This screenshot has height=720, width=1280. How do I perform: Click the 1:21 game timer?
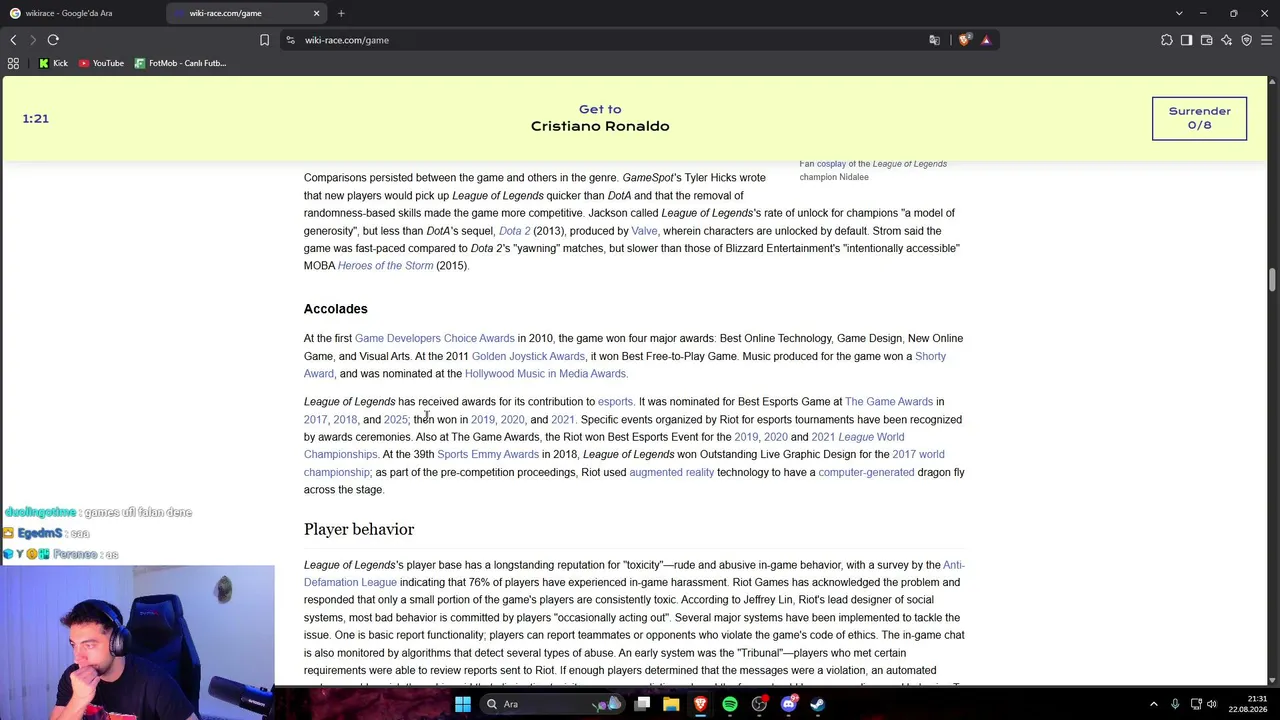(x=35, y=119)
